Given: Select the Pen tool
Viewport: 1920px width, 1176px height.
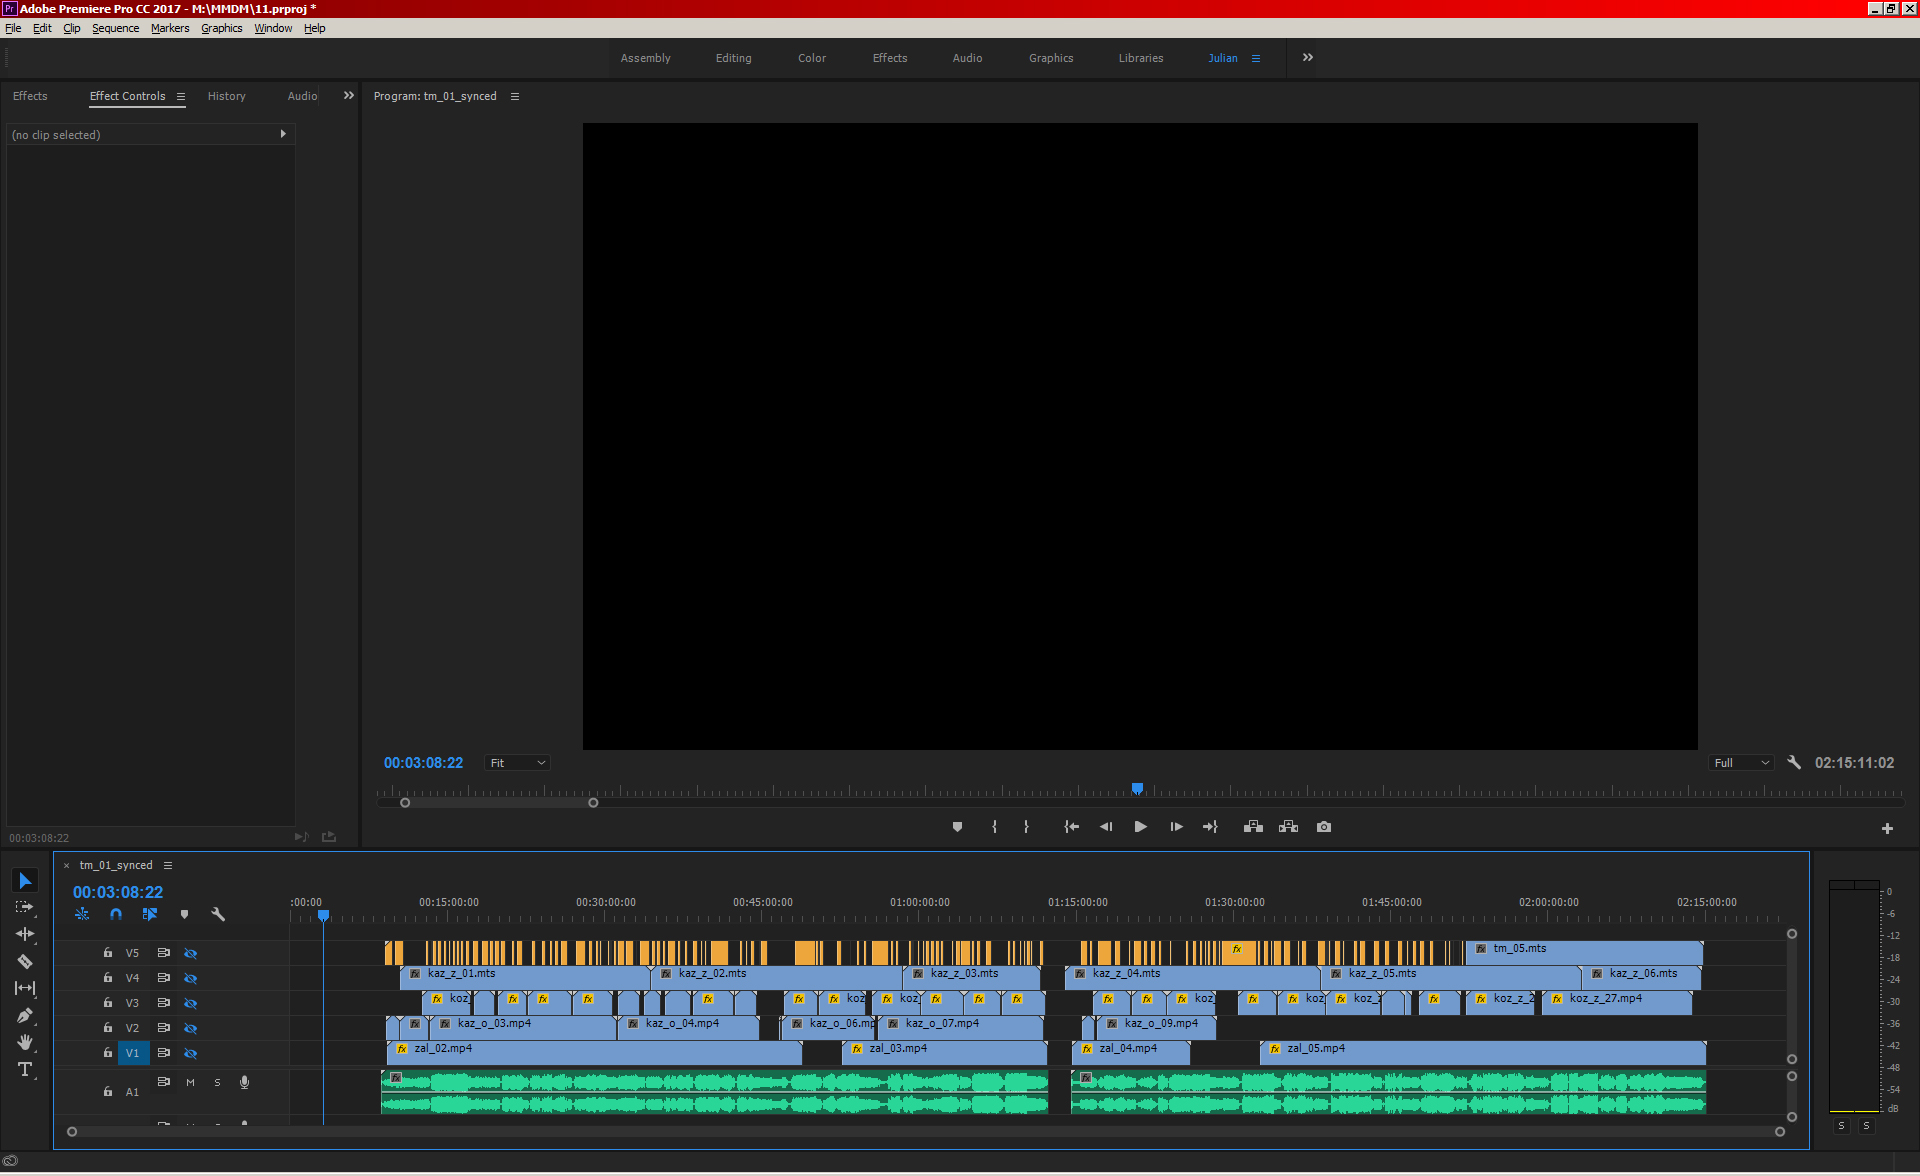Looking at the screenshot, I should point(25,1015).
